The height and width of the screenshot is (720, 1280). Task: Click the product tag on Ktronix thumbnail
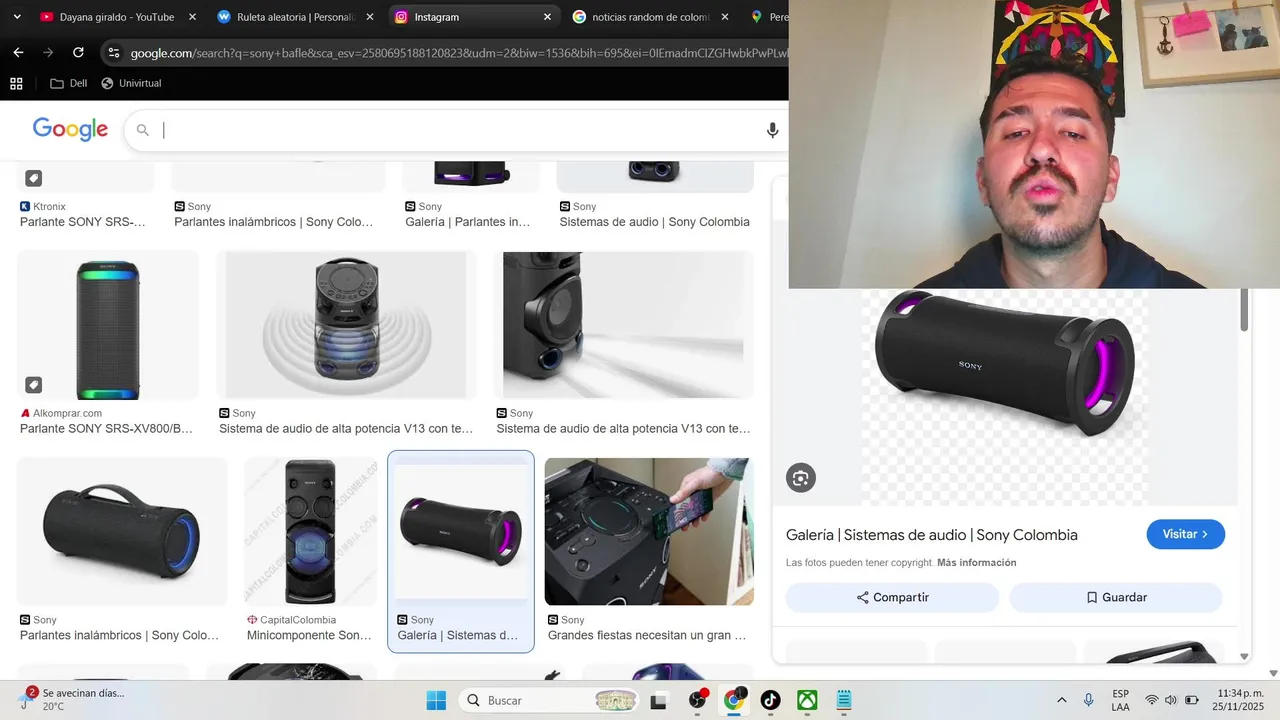(x=33, y=178)
